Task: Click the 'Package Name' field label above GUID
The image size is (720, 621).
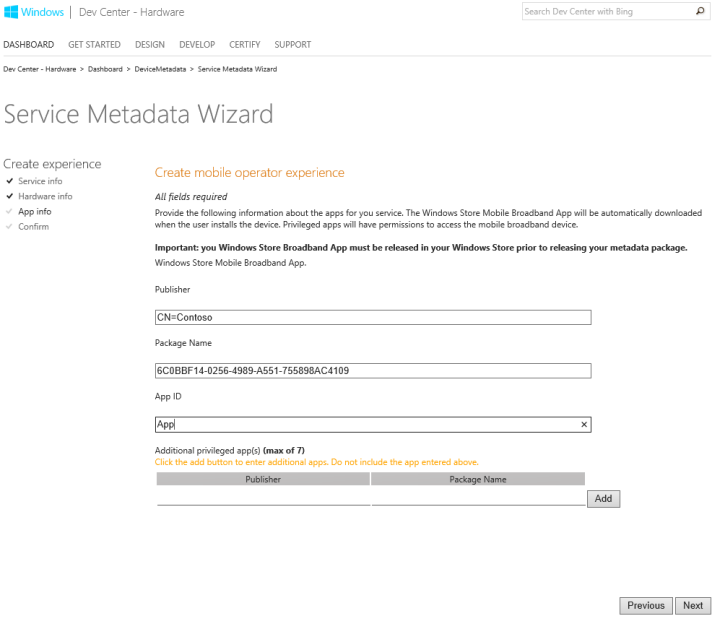Action: [183, 343]
